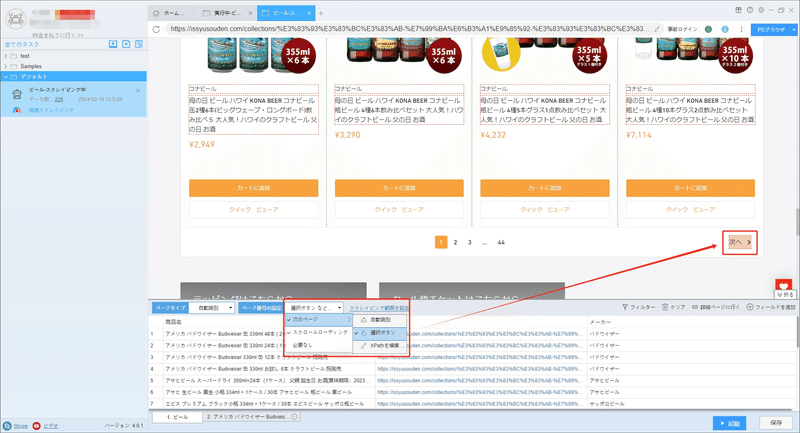
Task: Click the data count 225 link
Action: (59, 99)
